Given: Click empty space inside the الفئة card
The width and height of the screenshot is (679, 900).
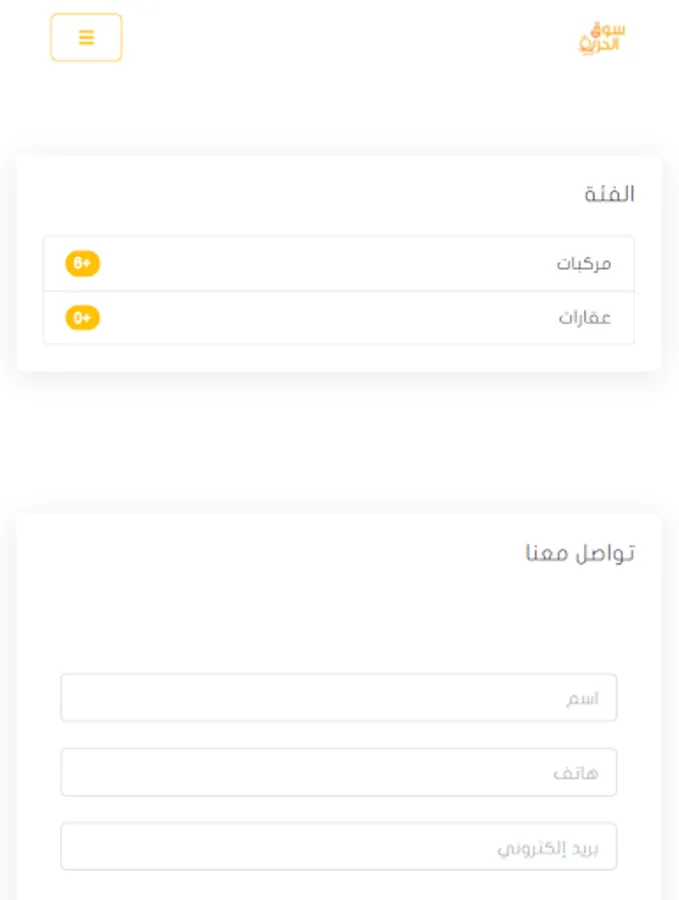Looking at the screenshot, I should (x=300, y=194).
